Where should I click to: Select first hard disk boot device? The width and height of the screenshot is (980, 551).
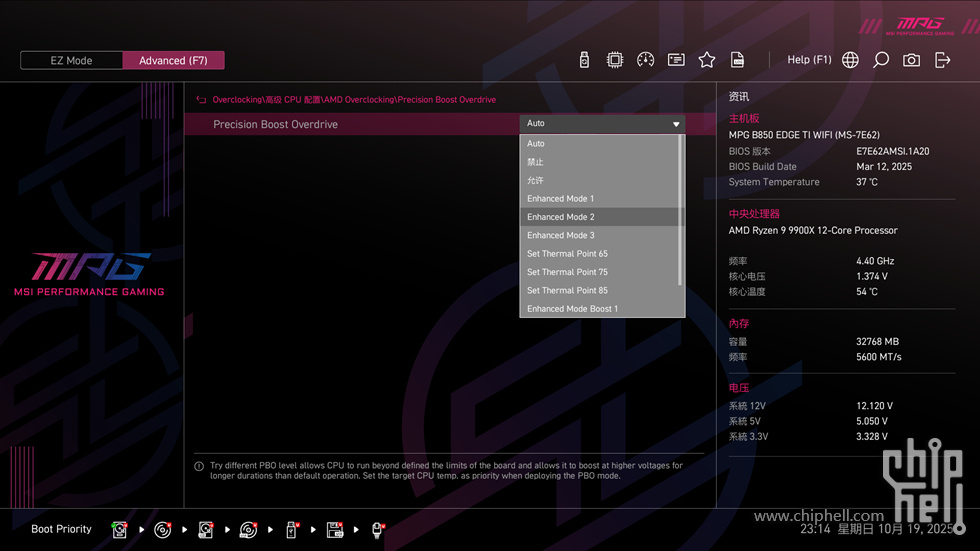[x=120, y=529]
